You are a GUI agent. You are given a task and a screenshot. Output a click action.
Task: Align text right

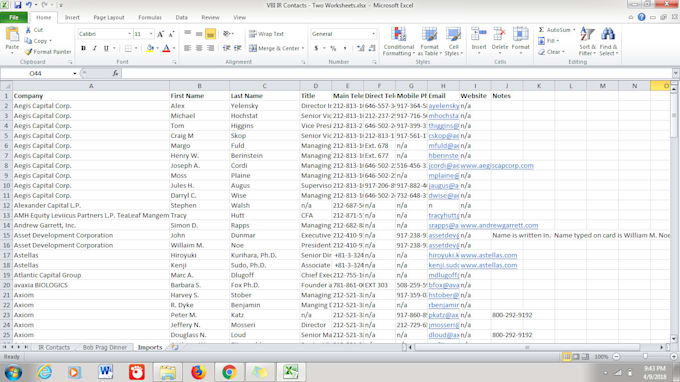(x=210, y=48)
